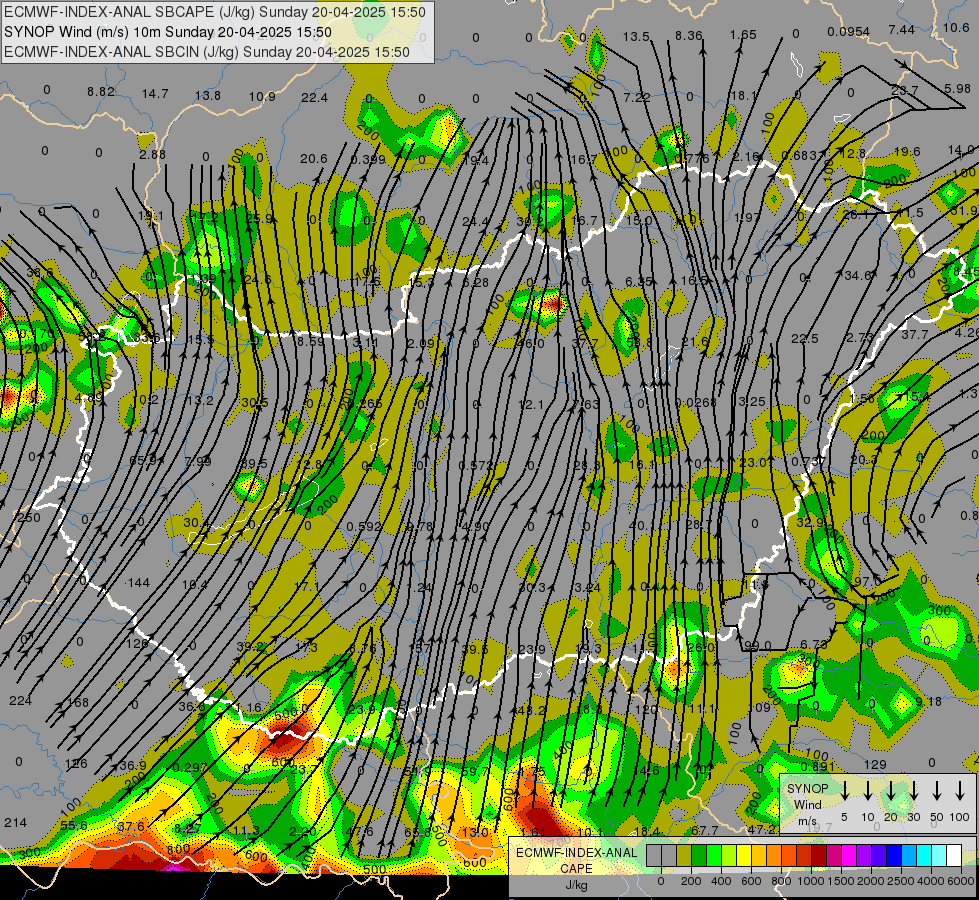979x900 pixels.
Task: Click the ECMWF-INDEX-ANAL SBCAPE title line
Action: [215, 12]
